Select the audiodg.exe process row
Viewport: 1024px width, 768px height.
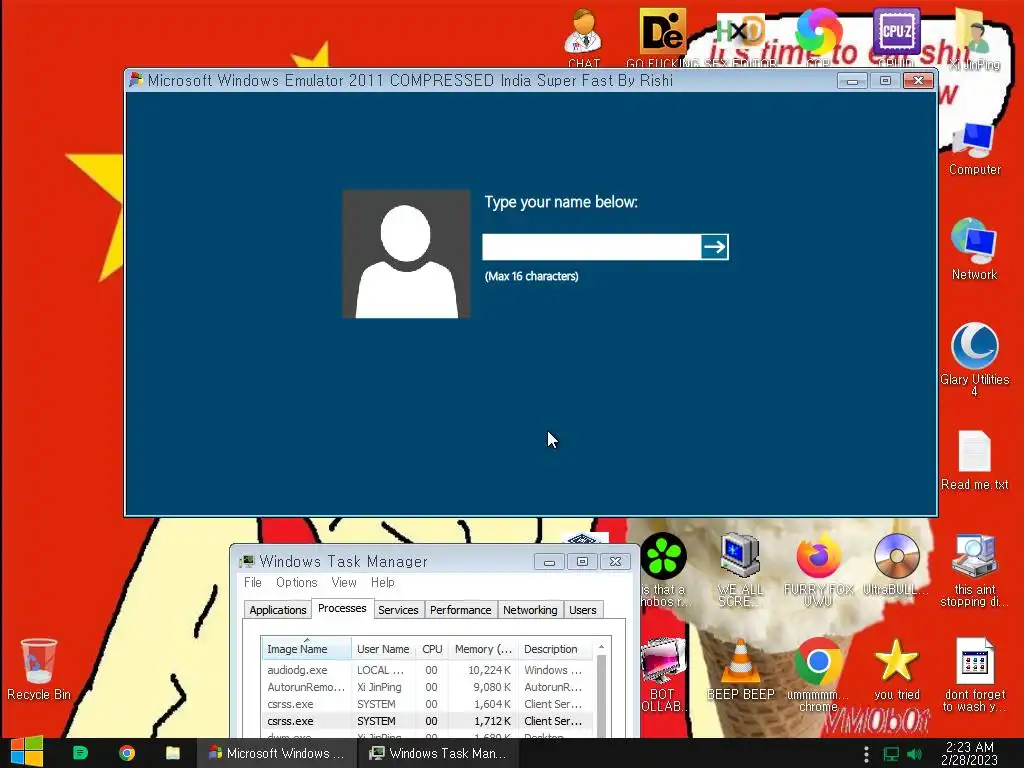[x=427, y=670]
